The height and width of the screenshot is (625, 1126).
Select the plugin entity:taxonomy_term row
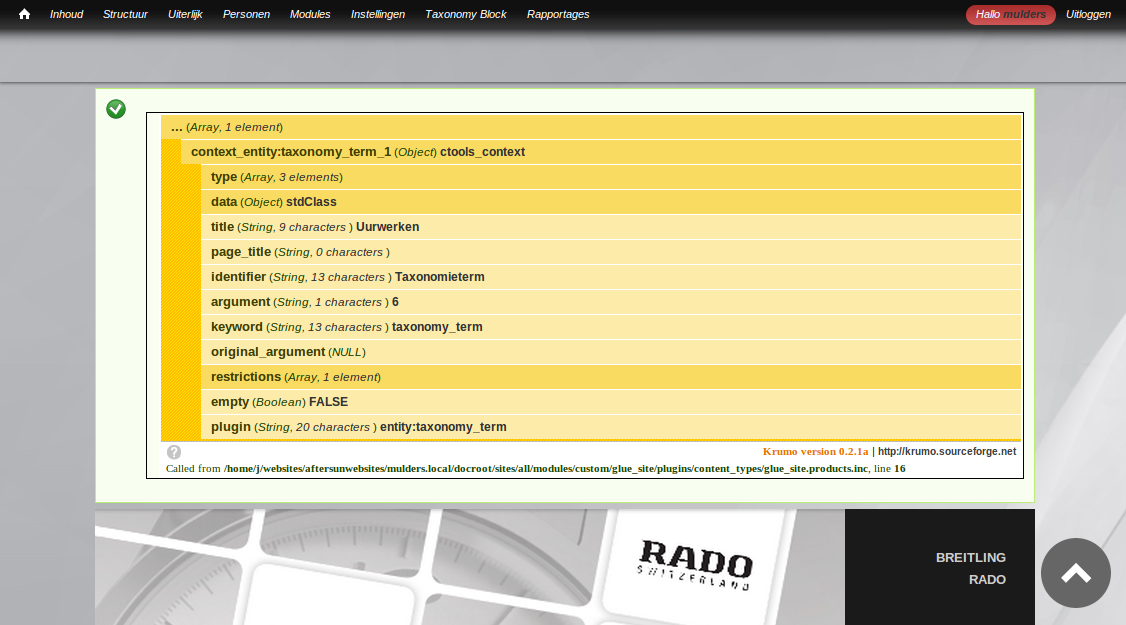(x=611, y=427)
